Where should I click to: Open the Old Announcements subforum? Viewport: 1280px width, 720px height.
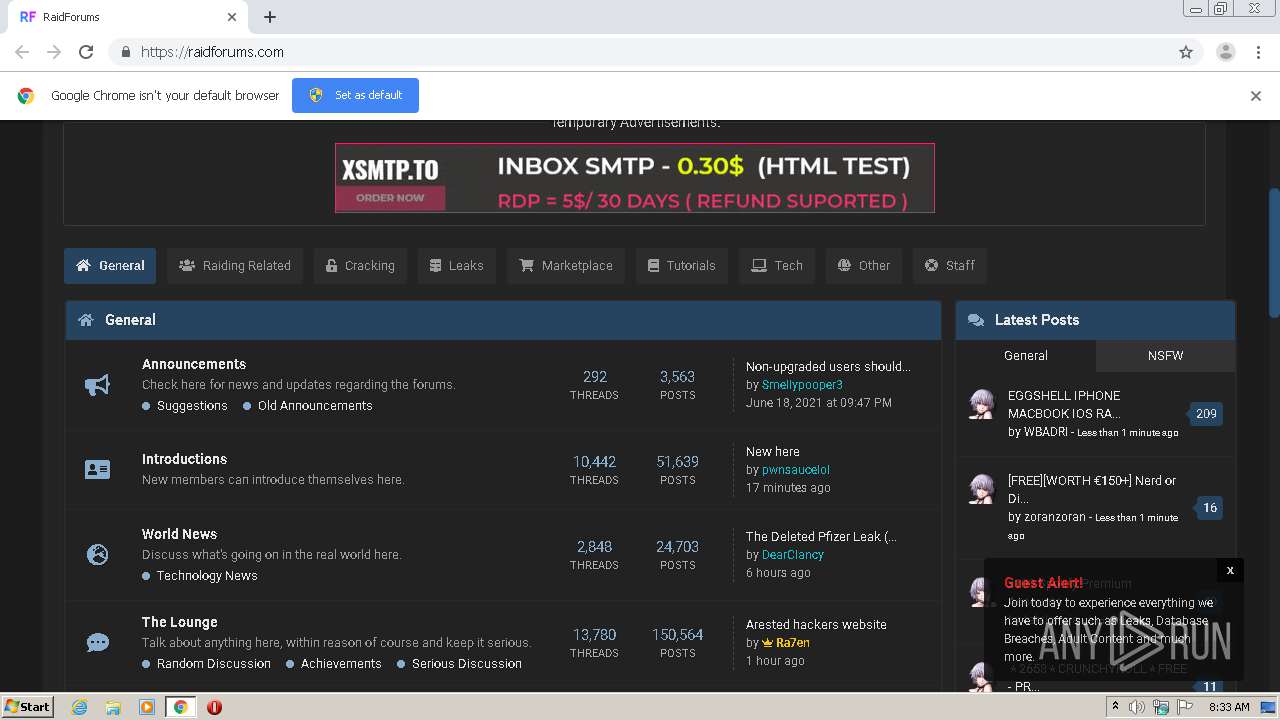[315, 406]
